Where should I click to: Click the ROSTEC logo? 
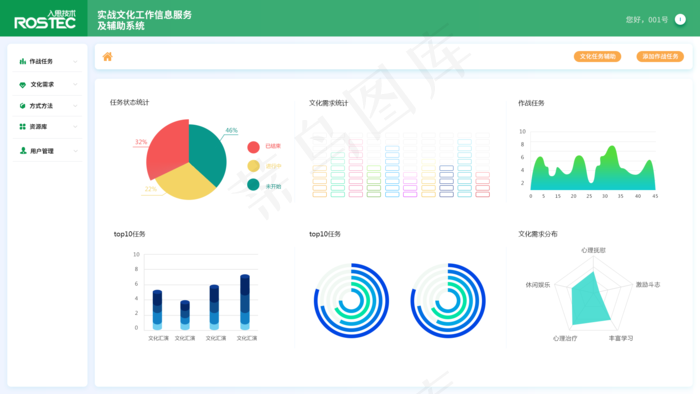pos(45,20)
